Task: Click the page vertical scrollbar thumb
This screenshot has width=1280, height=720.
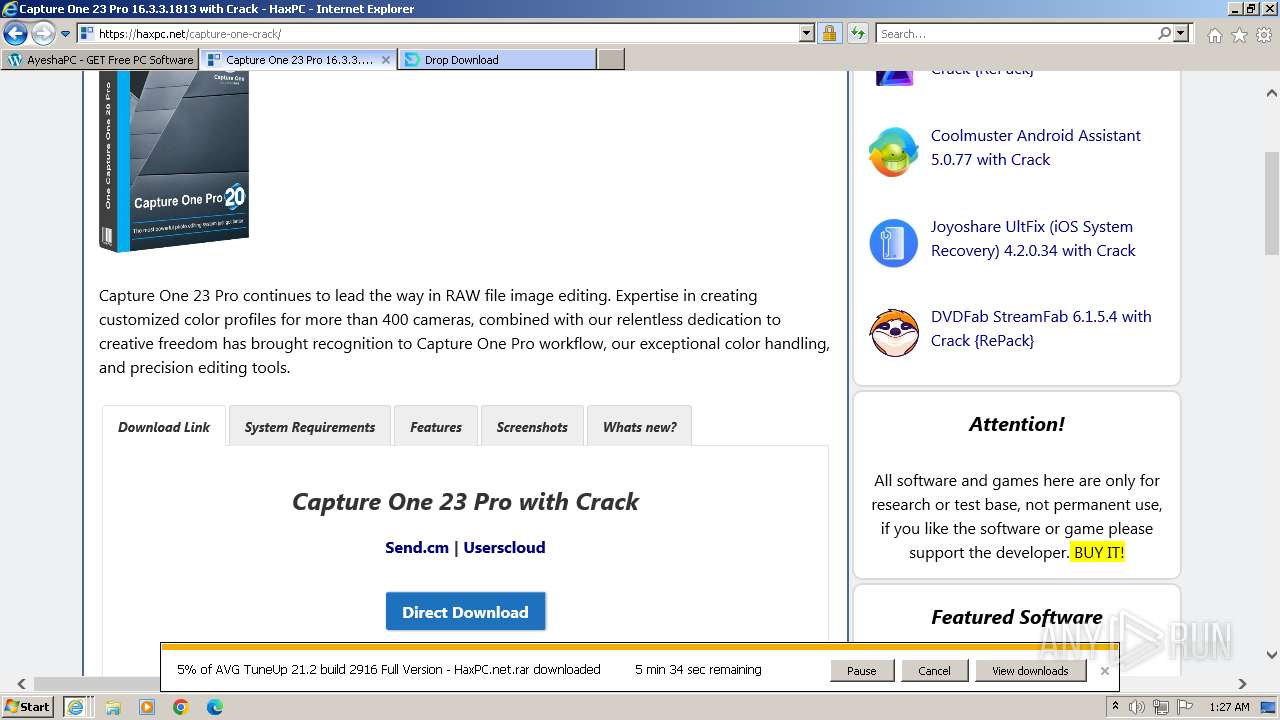Action: coord(1271,204)
